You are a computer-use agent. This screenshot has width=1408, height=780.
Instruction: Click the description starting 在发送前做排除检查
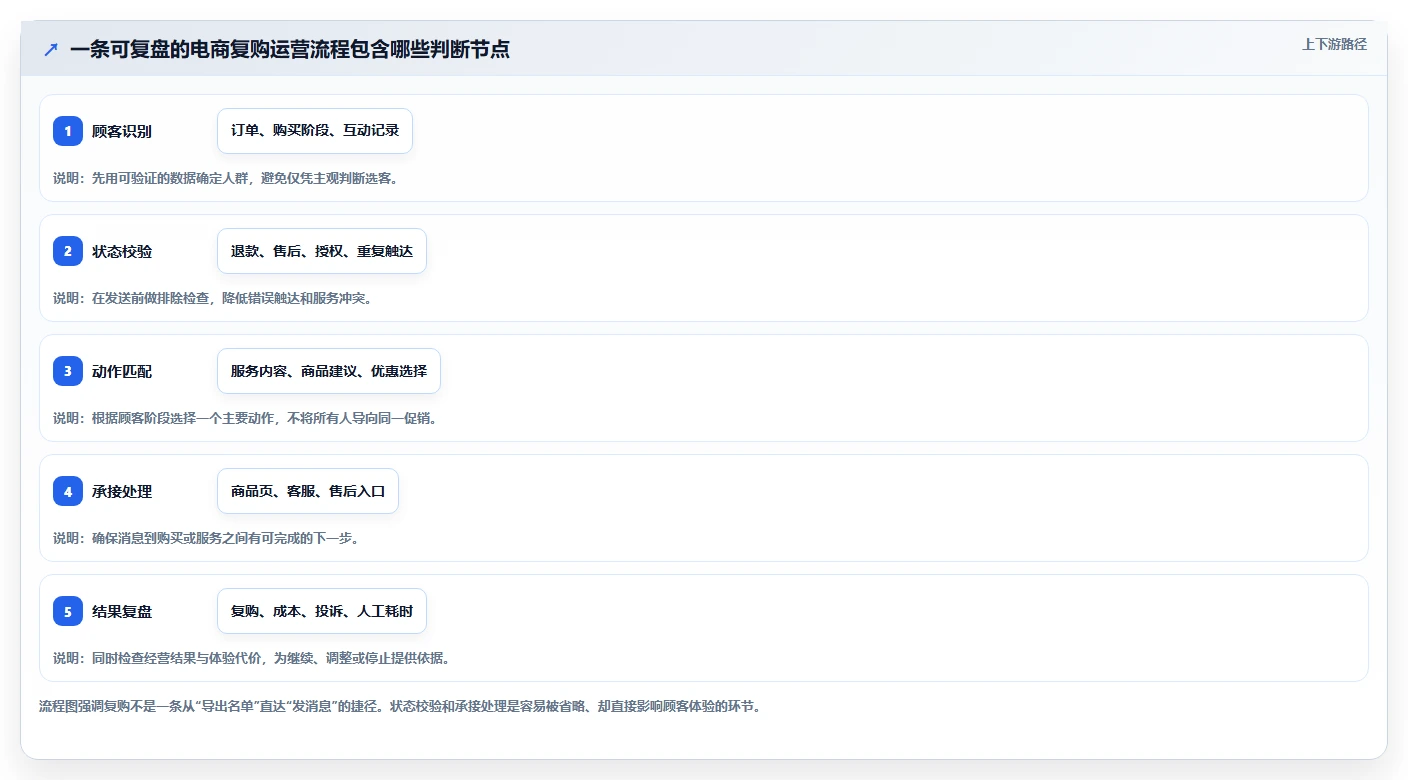point(212,298)
